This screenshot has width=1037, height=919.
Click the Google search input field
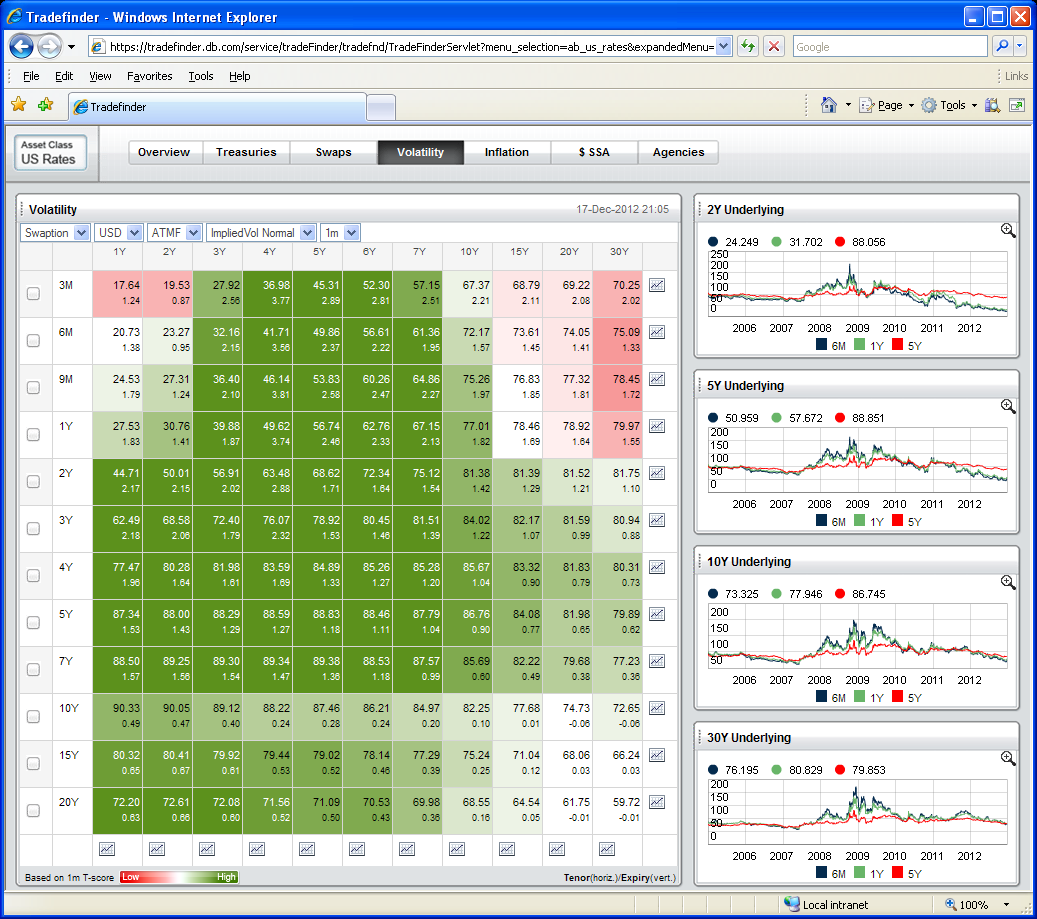(x=888, y=47)
